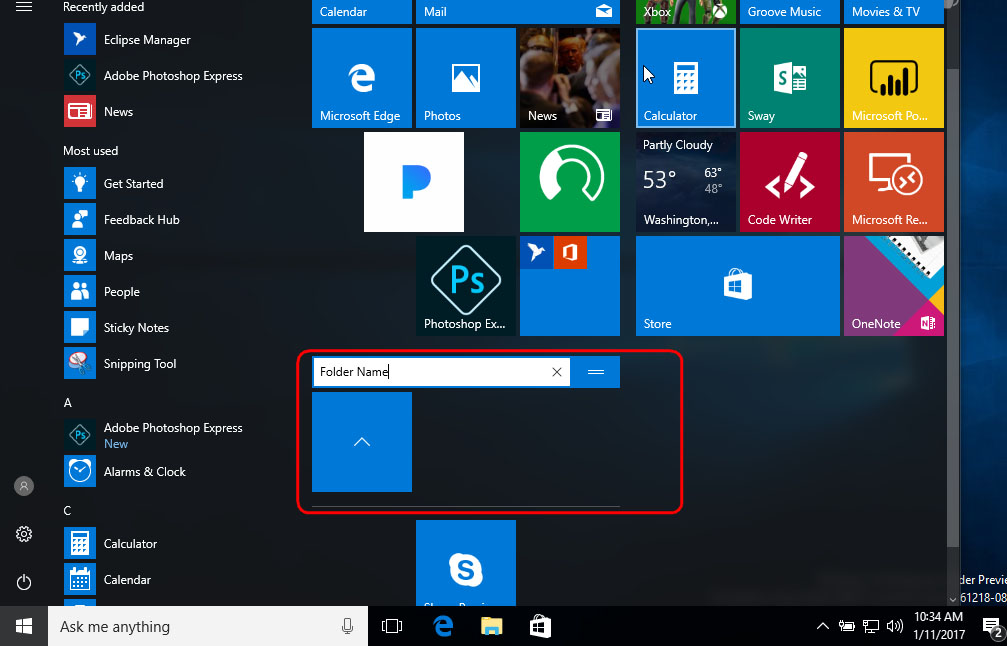Open the tile folder with Office icon
The height and width of the screenshot is (646, 1007).
tap(570, 286)
